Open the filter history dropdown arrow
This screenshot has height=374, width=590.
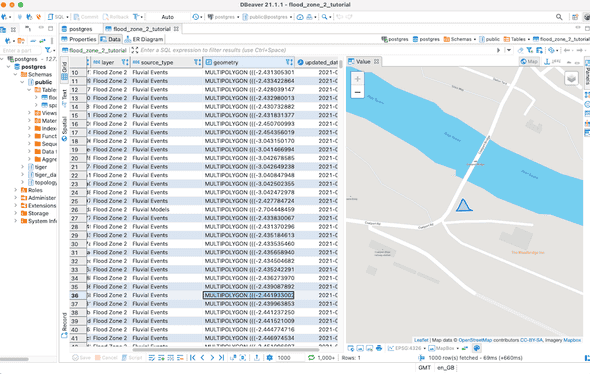click(509, 50)
